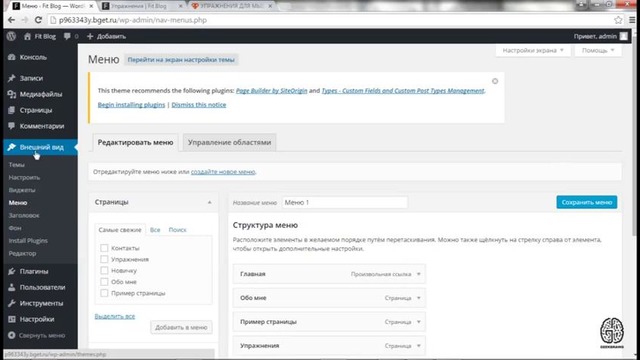Go forward in browser
This screenshot has width=640, height=360.
point(25,20)
